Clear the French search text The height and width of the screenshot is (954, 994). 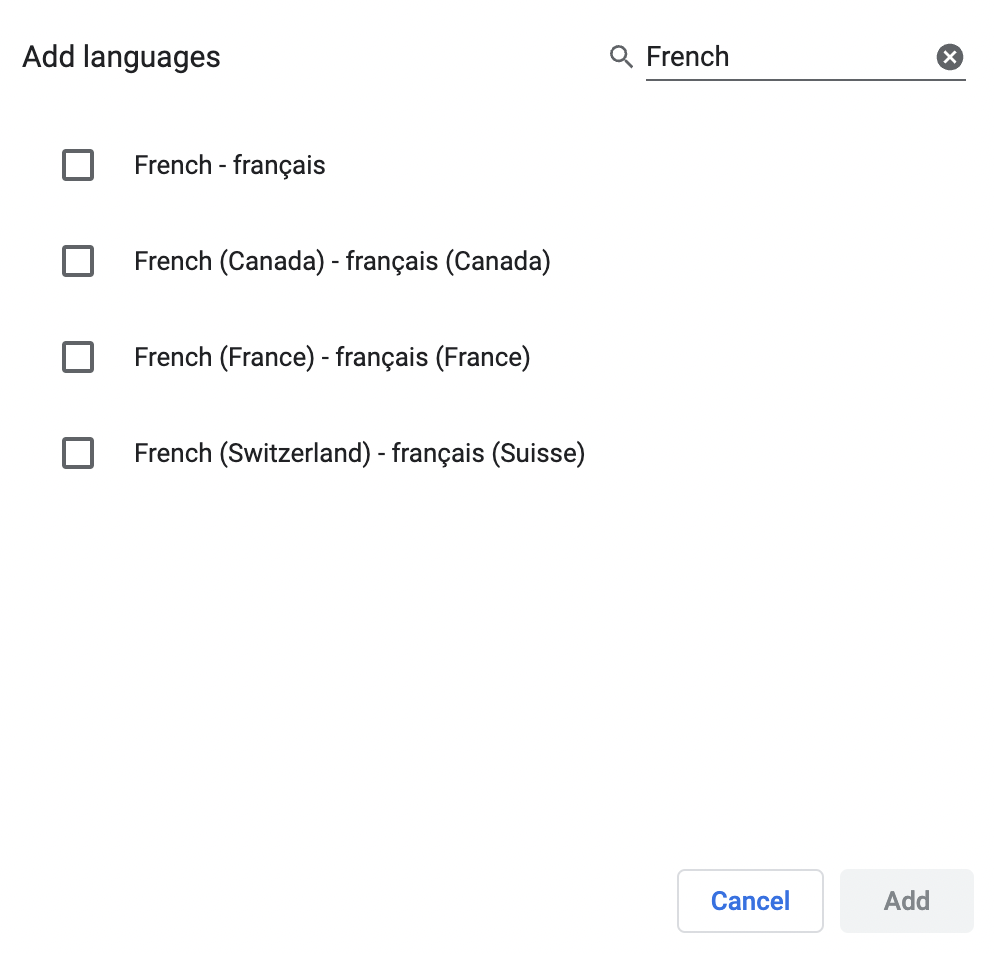click(950, 57)
